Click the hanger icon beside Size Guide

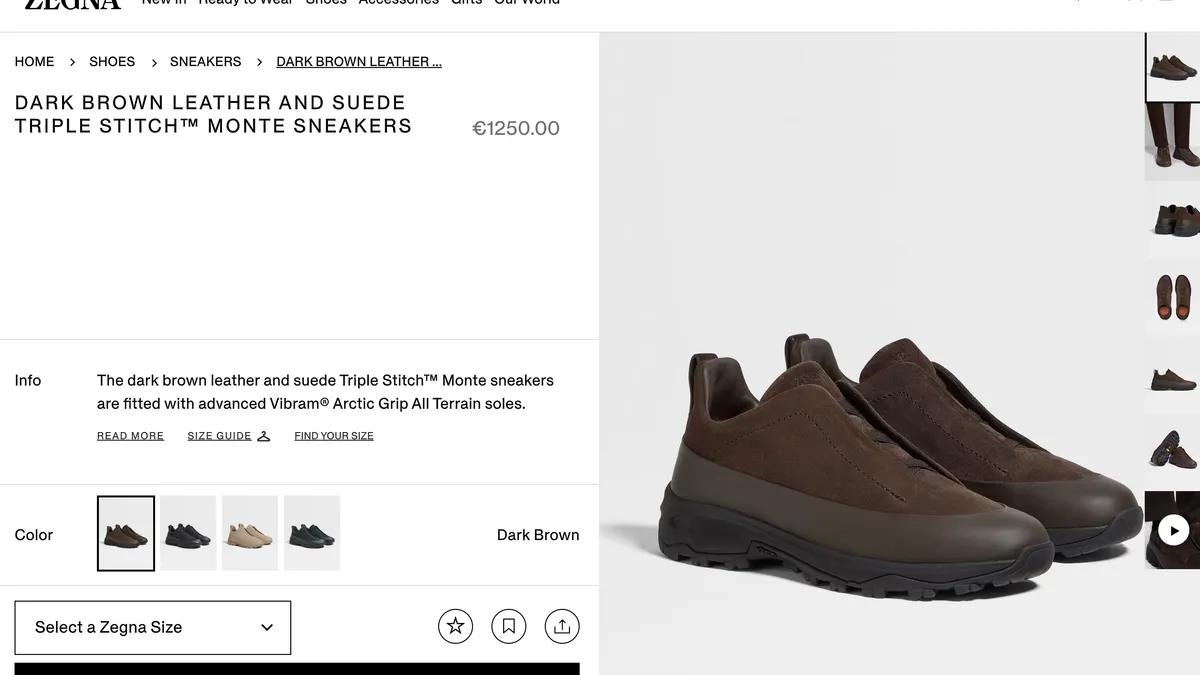(x=264, y=436)
